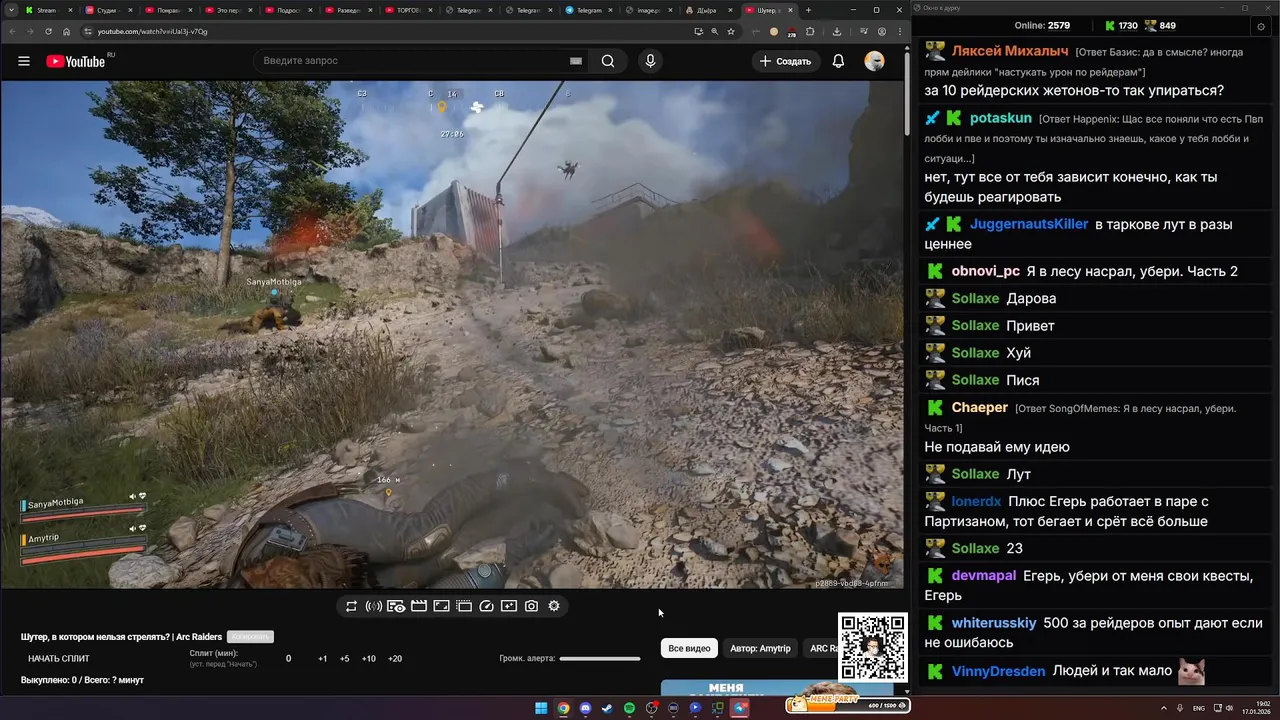The image size is (1280, 720).
Task: Click username whiterusskiy in chat
Action: point(993,623)
